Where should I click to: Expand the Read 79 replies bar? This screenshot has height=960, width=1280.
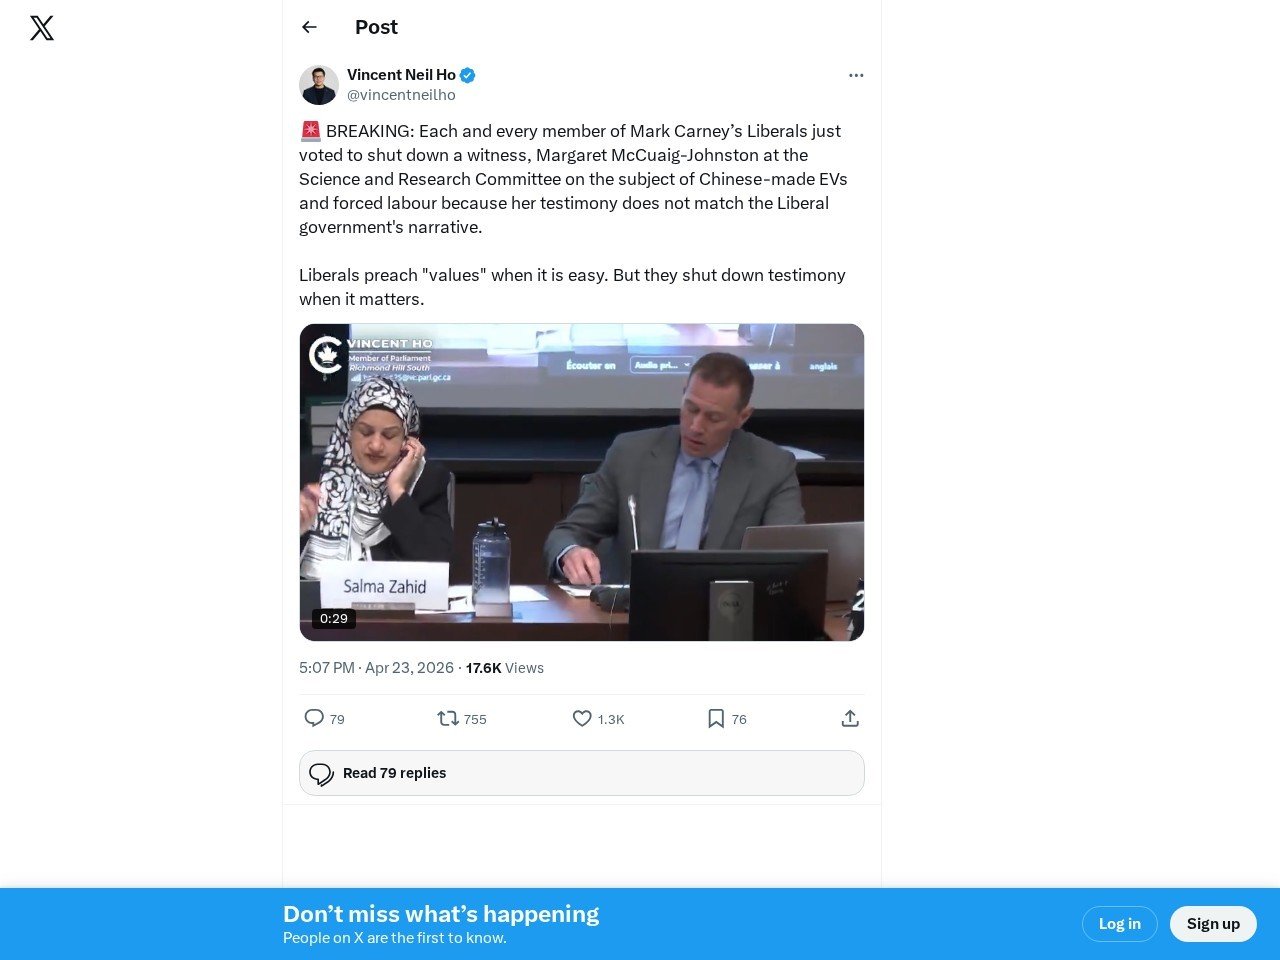coord(582,773)
